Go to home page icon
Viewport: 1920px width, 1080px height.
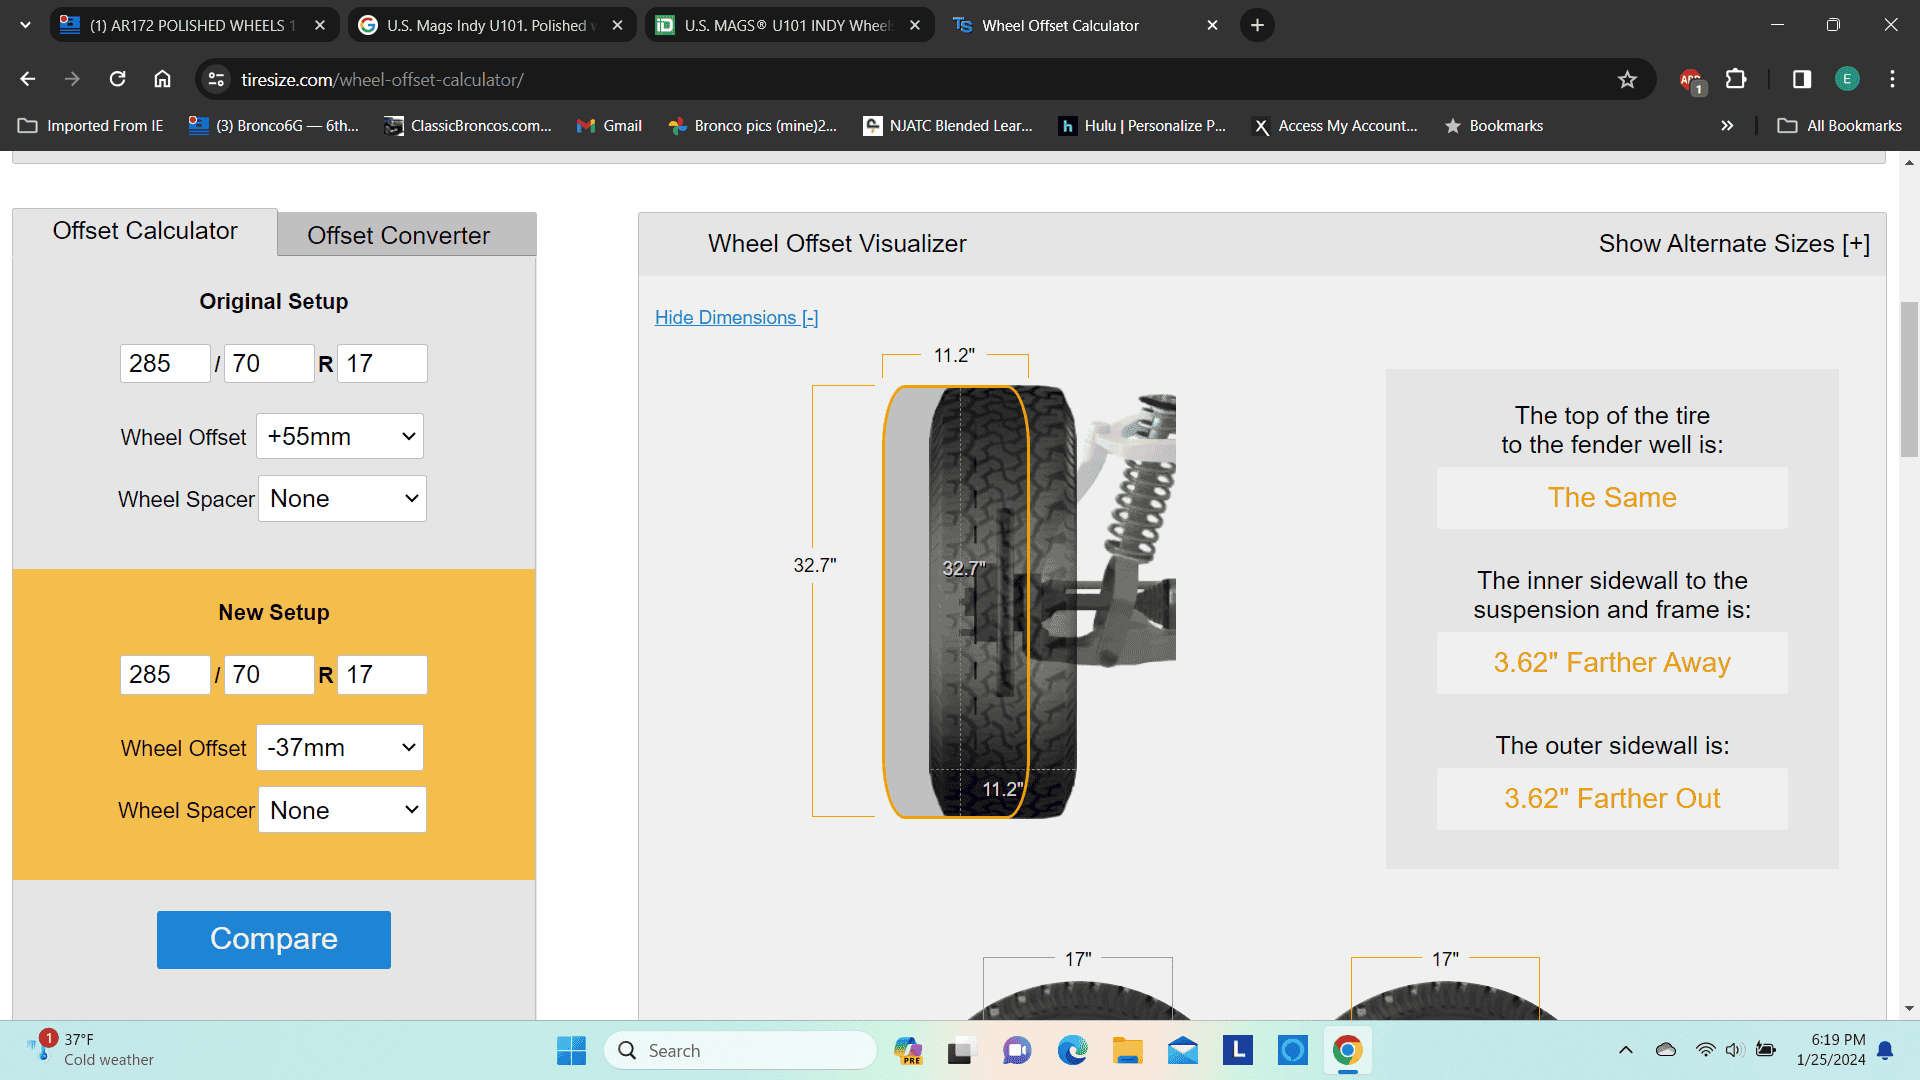click(162, 79)
